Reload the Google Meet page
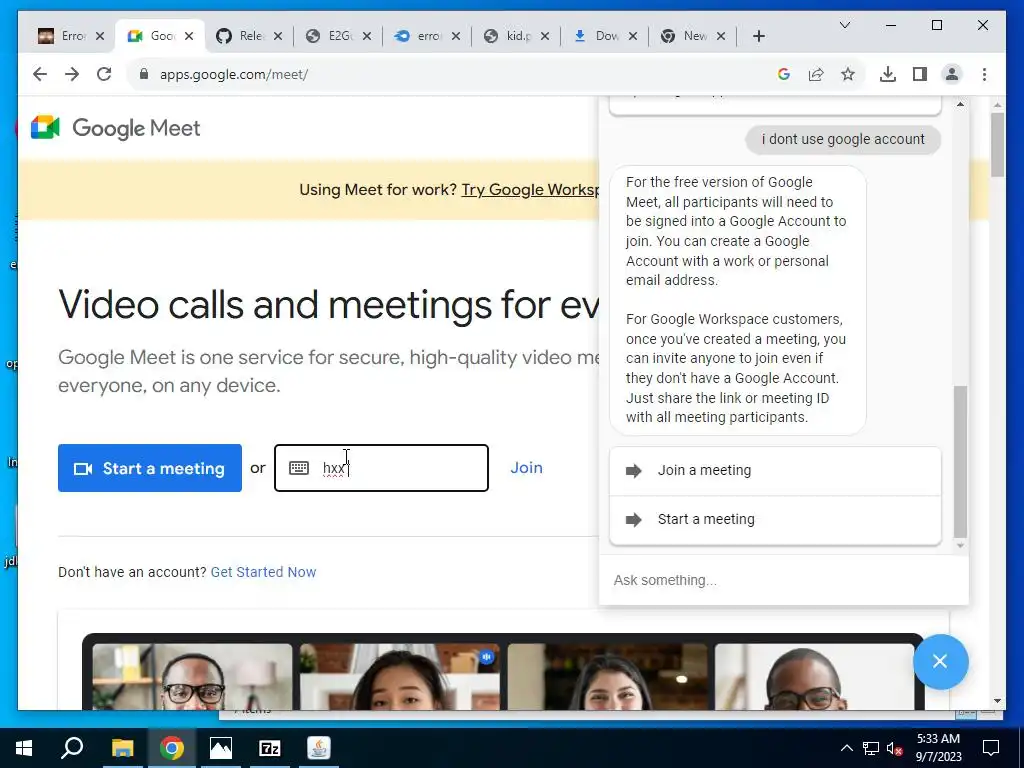This screenshot has width=1024, height=768. coord(104,74)
